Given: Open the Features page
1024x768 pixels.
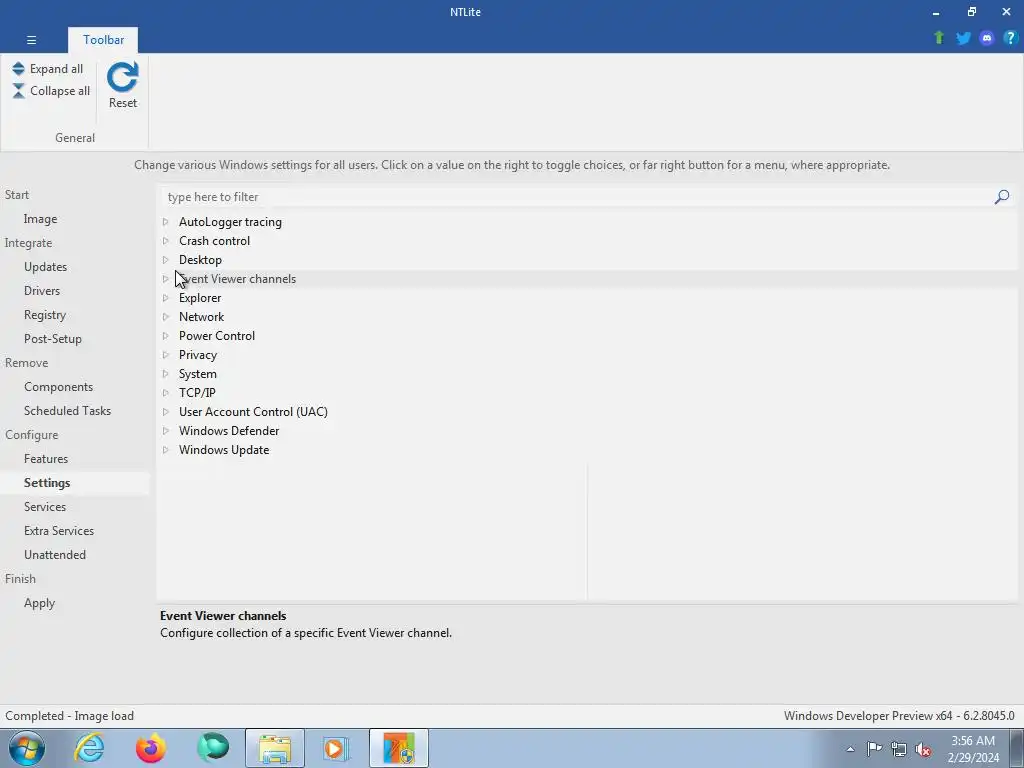Looking at the screenshot, I should [x=46, y=458].
